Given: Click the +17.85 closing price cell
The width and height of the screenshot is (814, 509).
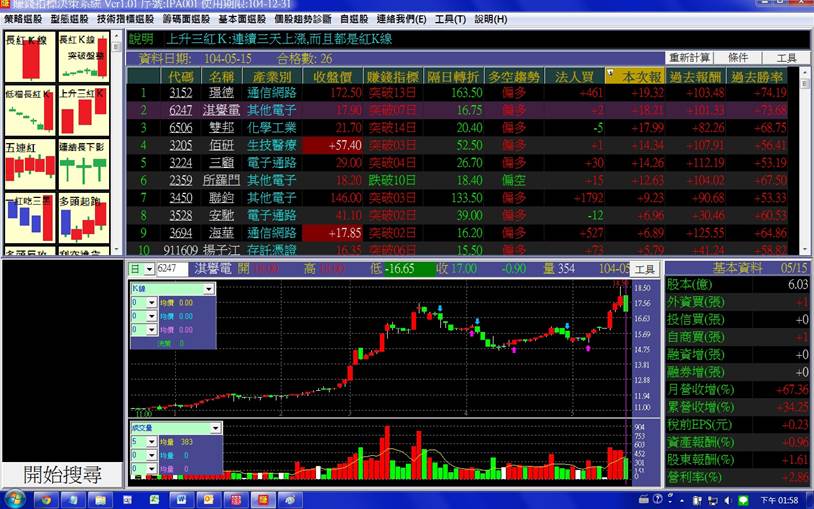Looking at the screenshot, I should 332,233.
